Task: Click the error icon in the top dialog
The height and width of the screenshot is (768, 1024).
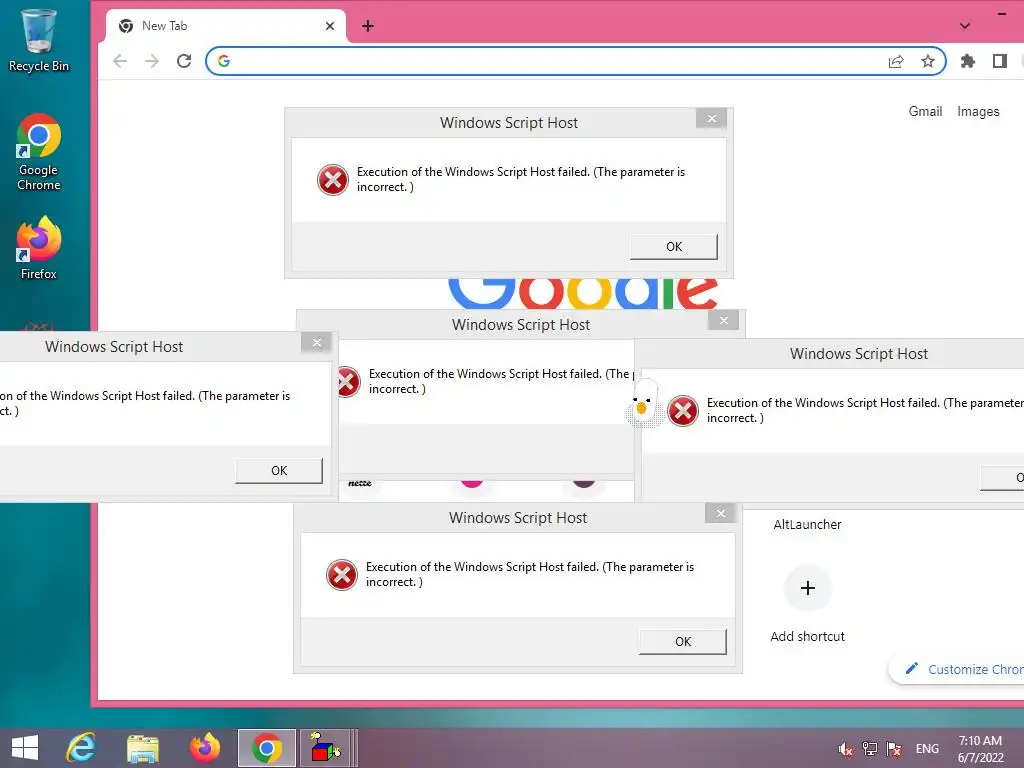Action: point(333,180)
